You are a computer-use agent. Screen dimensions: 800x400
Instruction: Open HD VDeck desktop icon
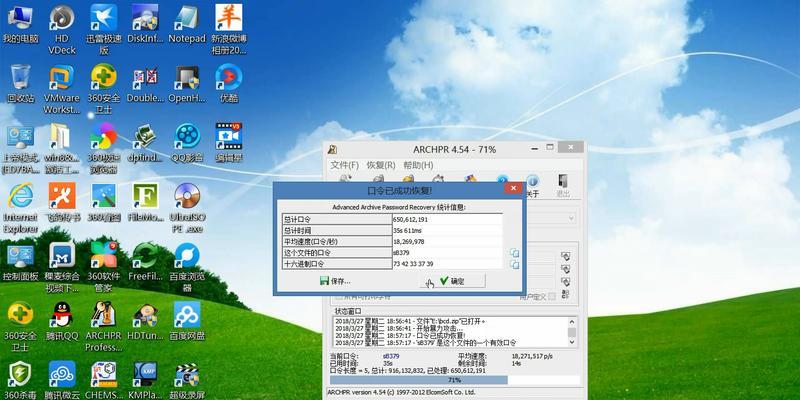coord(62,30)
